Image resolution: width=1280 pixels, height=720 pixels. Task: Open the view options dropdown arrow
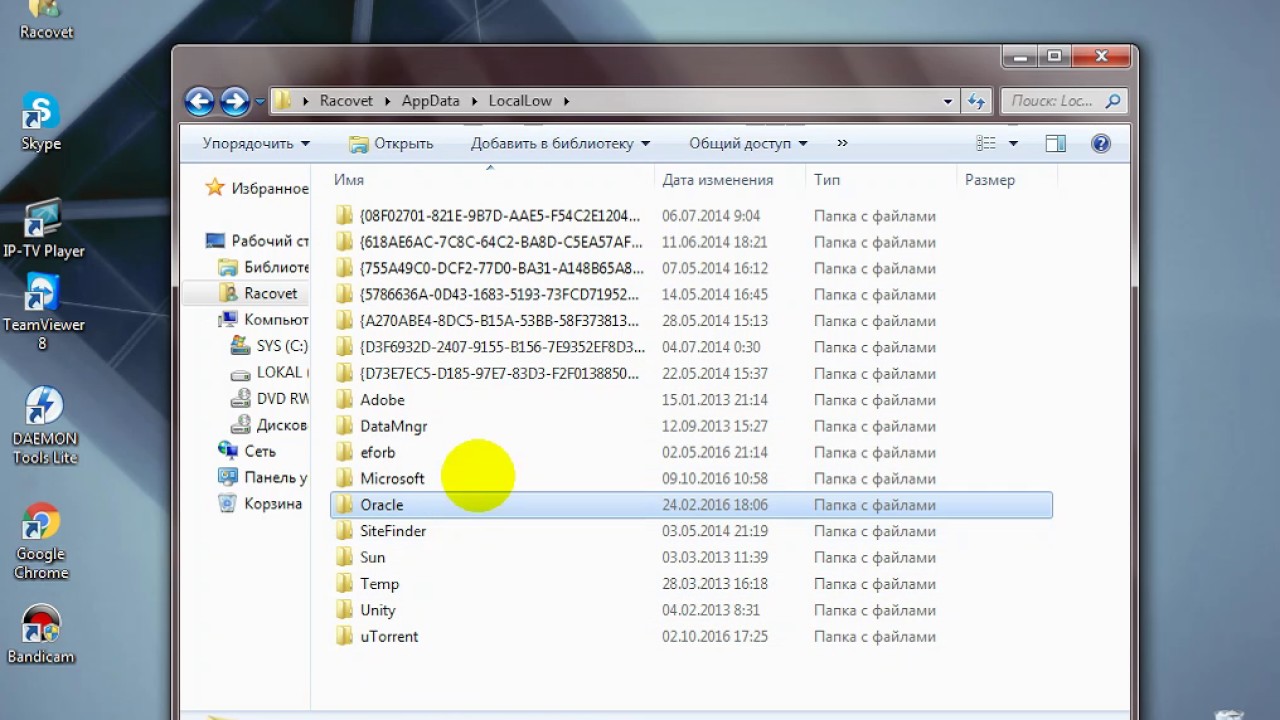(1013, 144)
